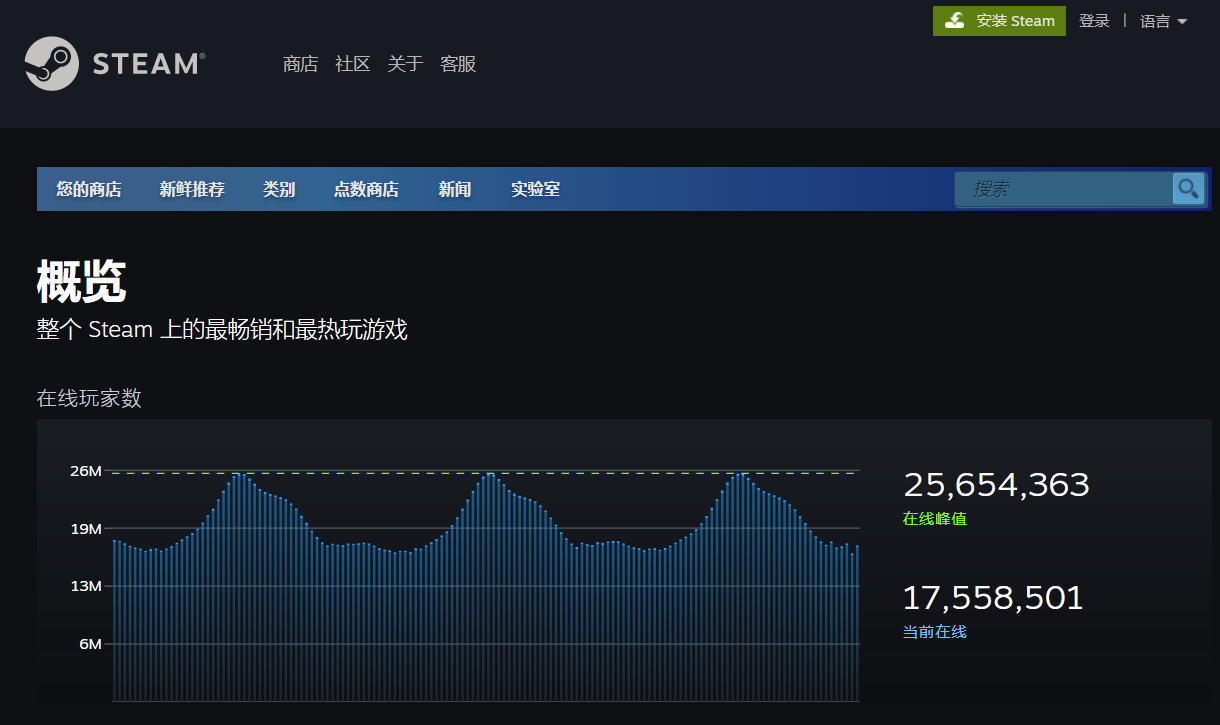
Task: Click the magnifying glass search icon
Action: coord(1188,189)
